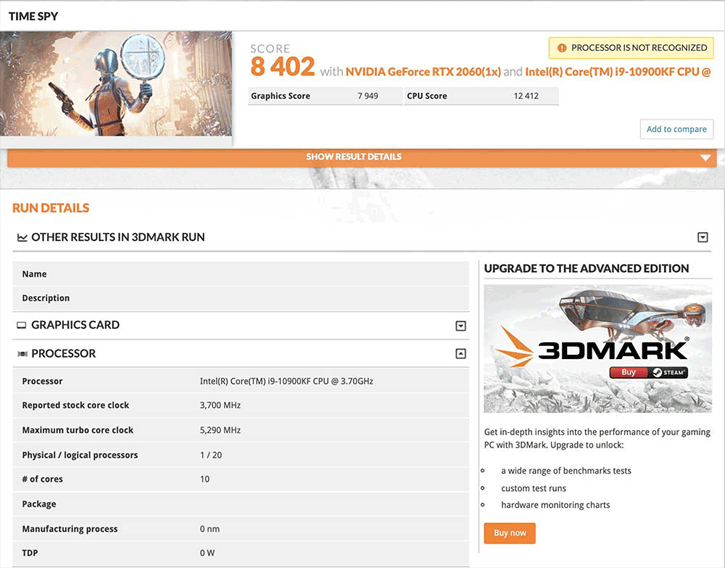Click the chart icon beside Other Results heading
The image size is (725, 568).
22,238
